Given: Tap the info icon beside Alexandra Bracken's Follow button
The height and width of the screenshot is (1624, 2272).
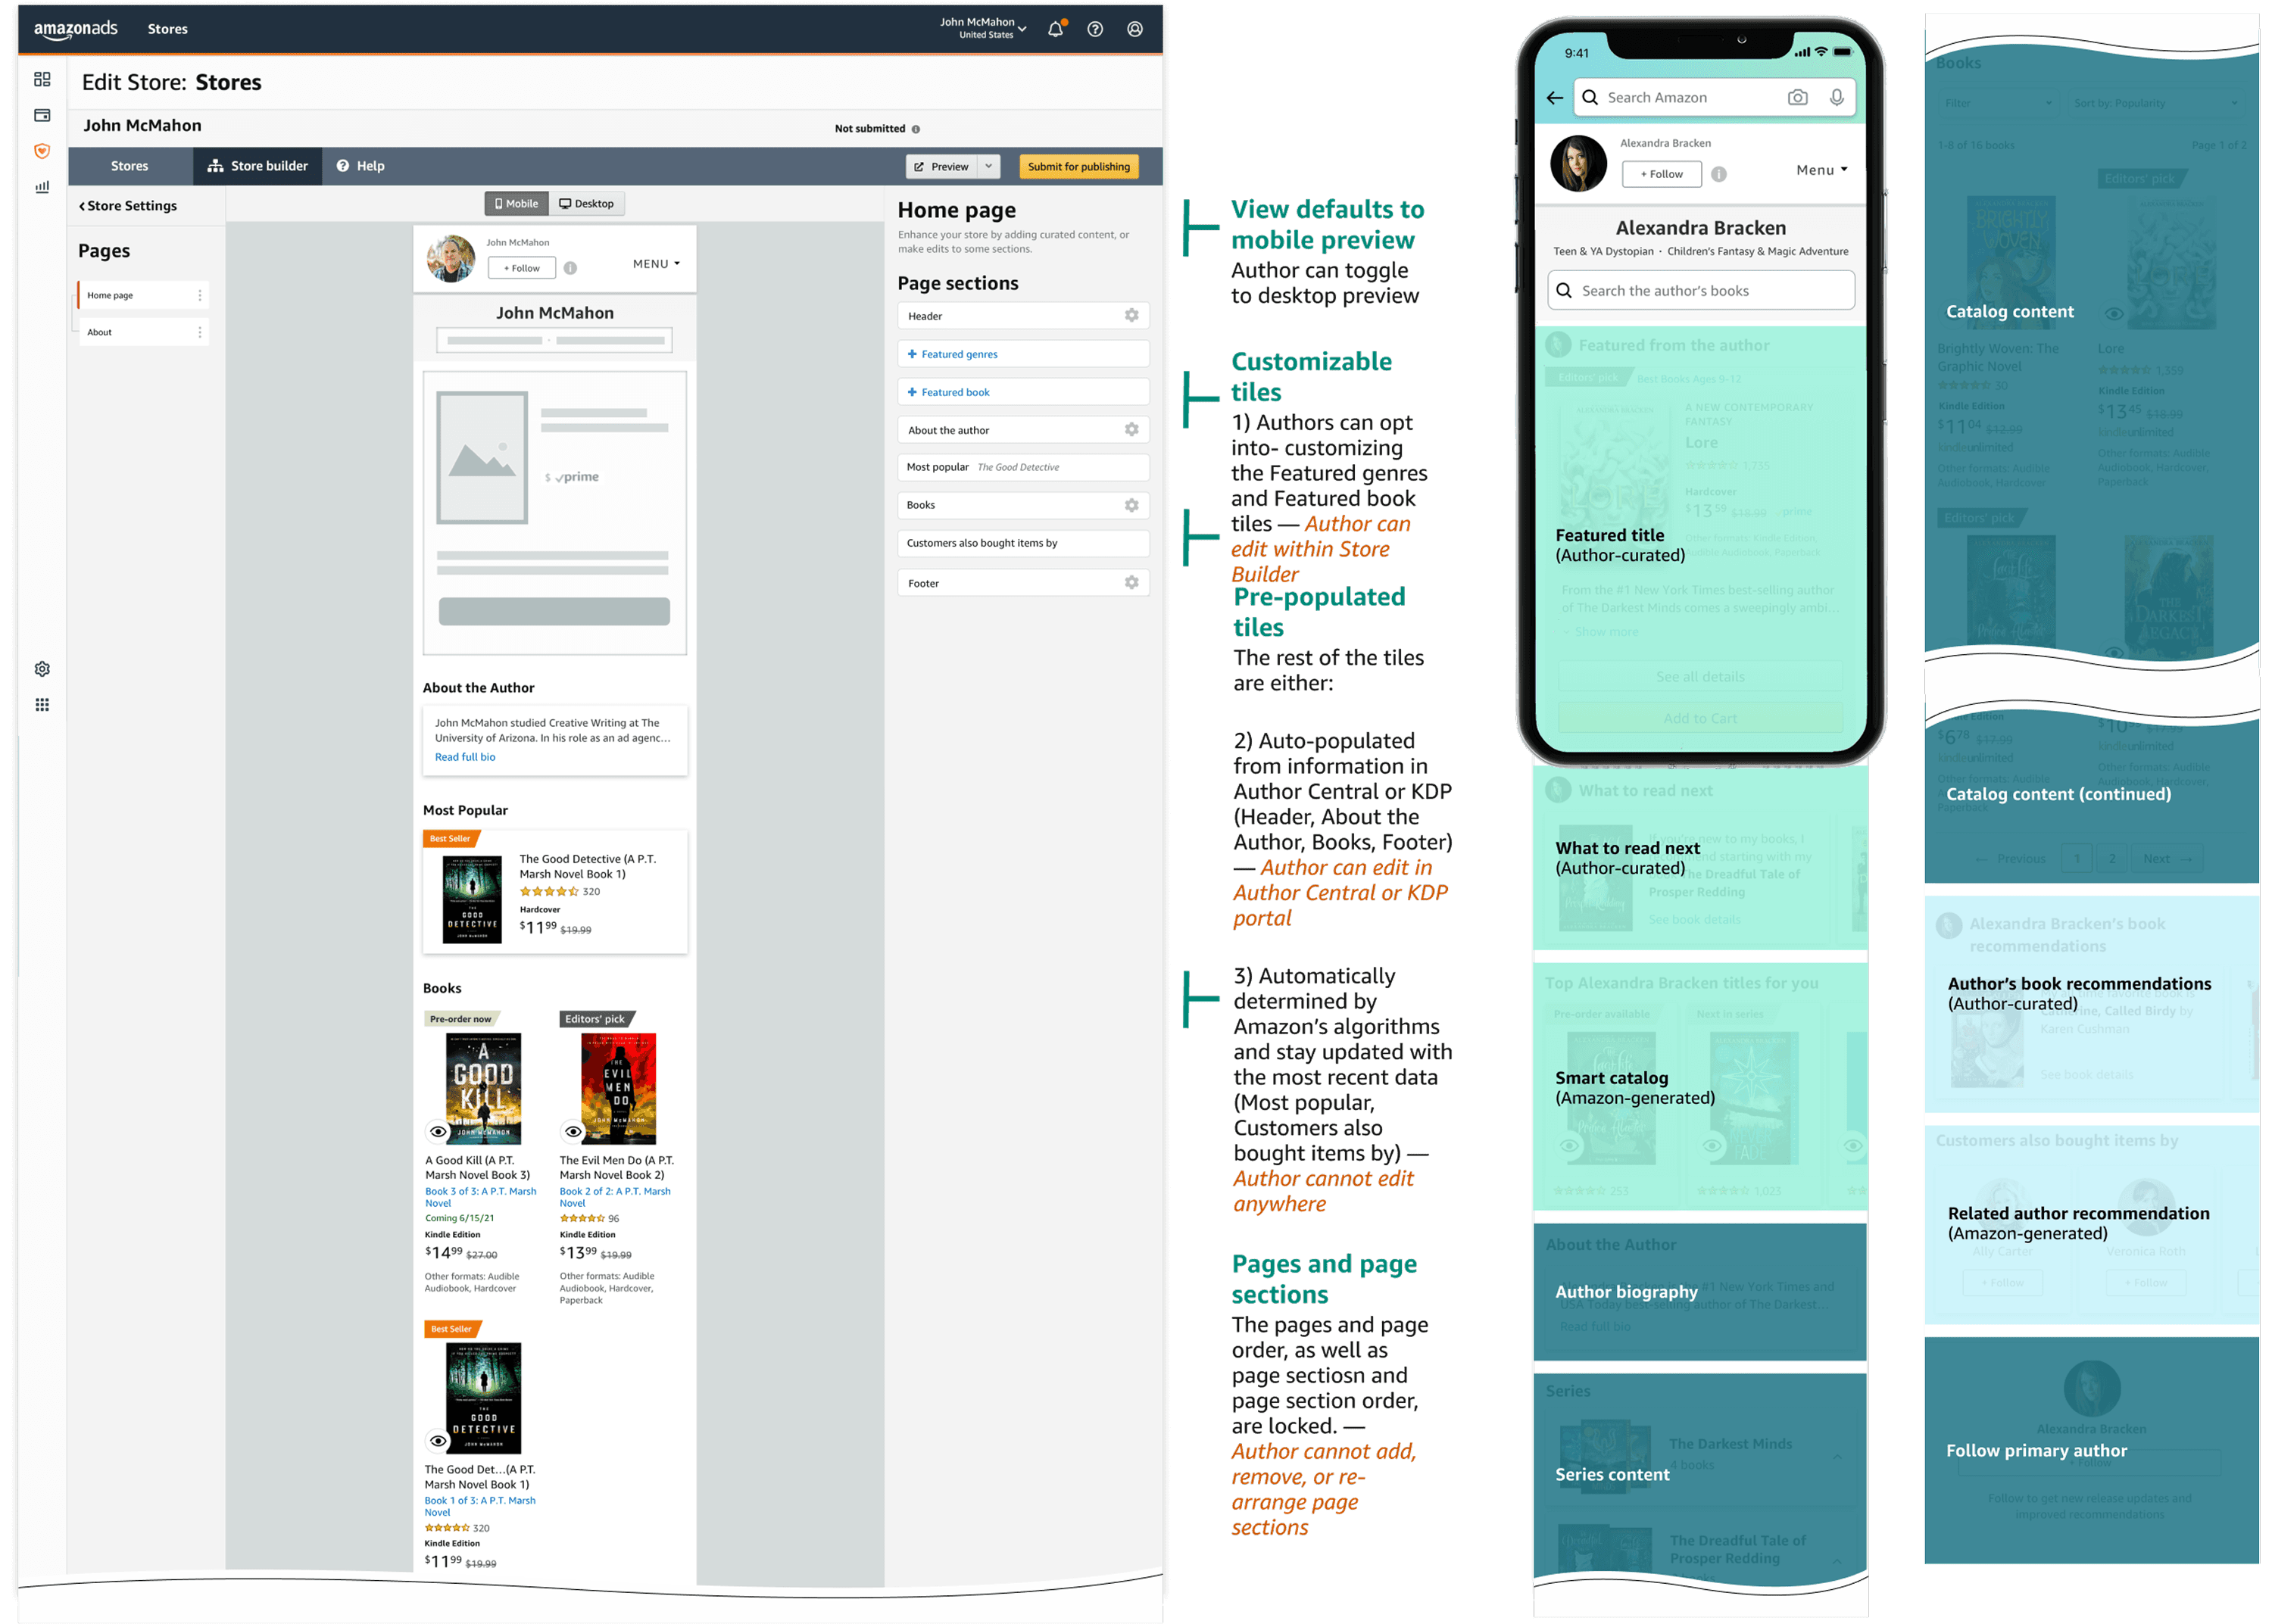Looking at the screenshot, I should (1718, 174).
